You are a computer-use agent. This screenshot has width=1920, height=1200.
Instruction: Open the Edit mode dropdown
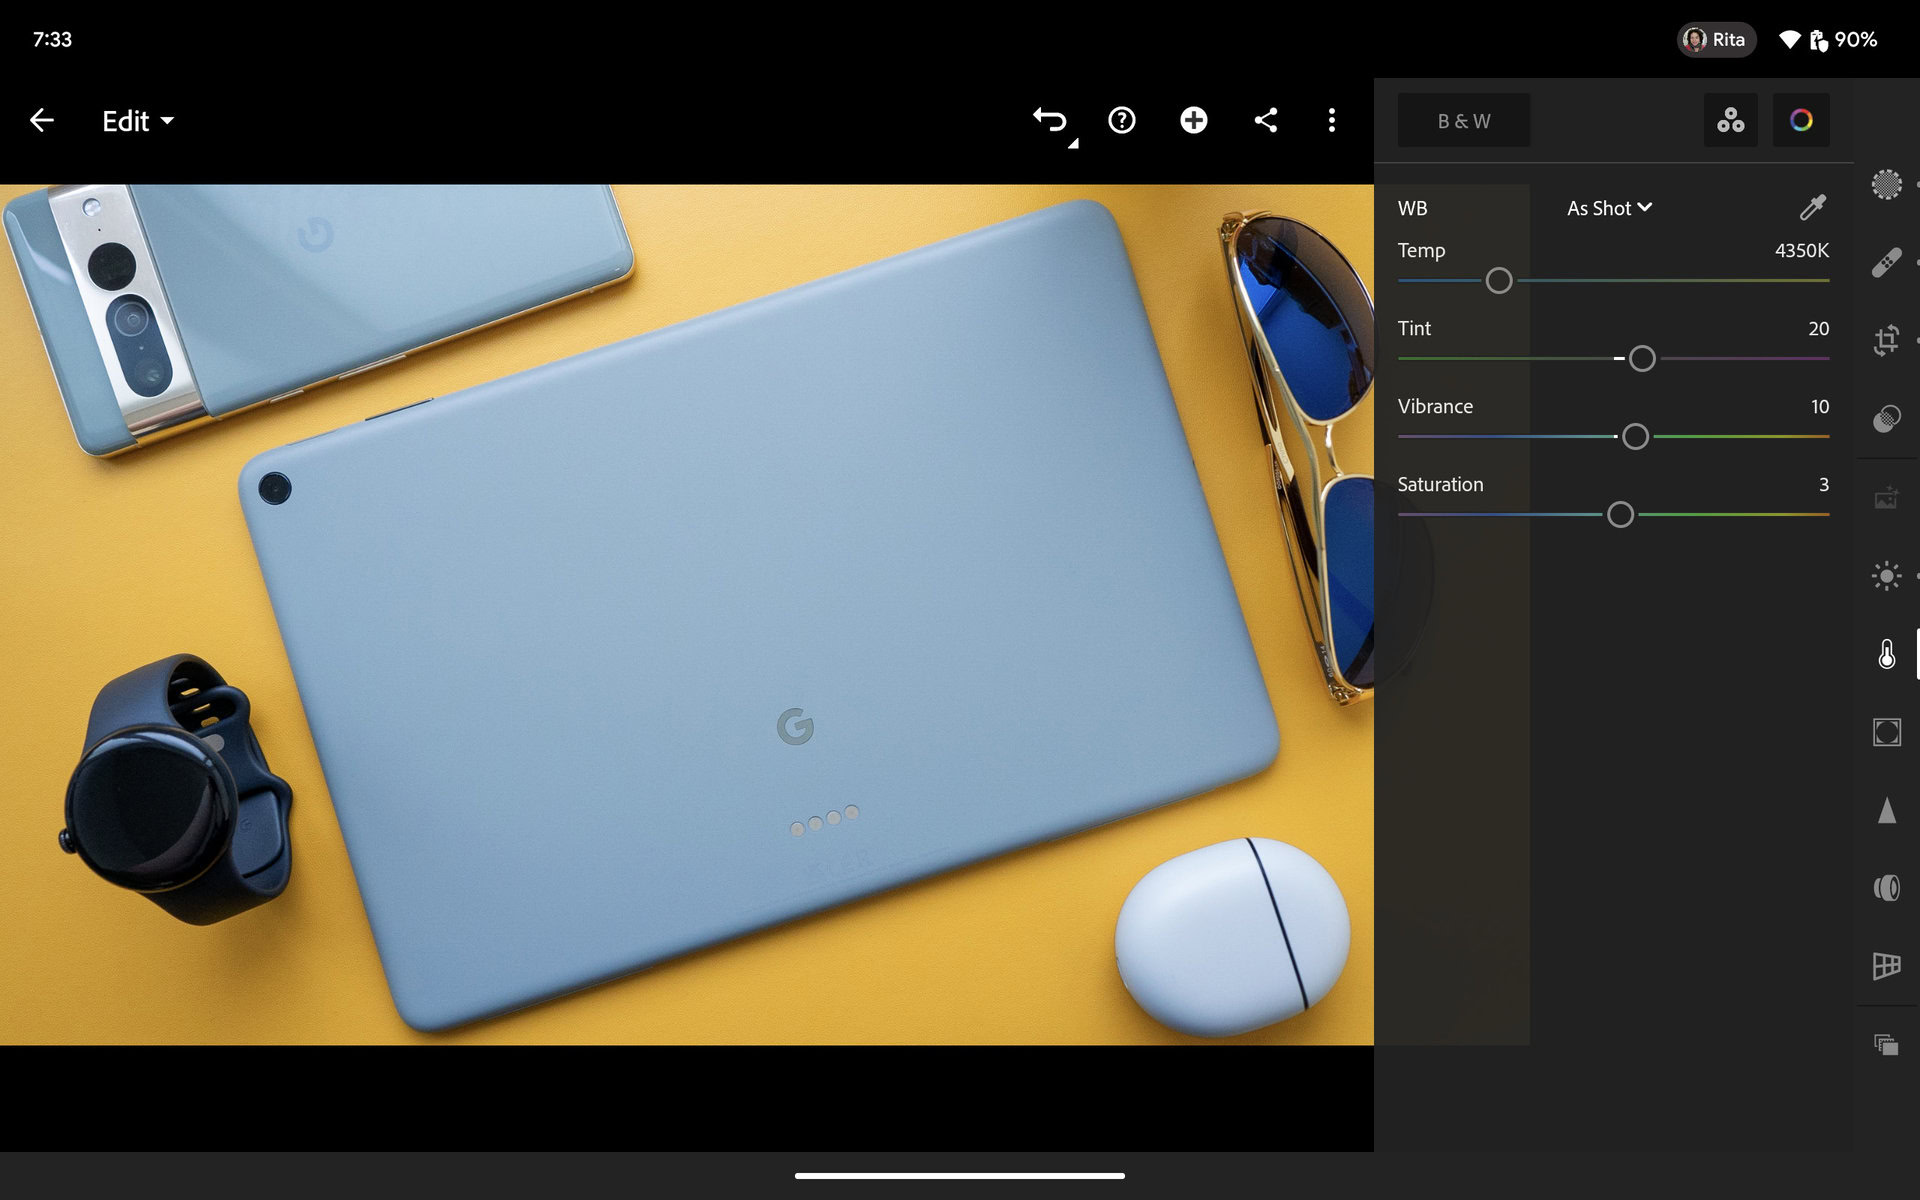click(138, 121)
